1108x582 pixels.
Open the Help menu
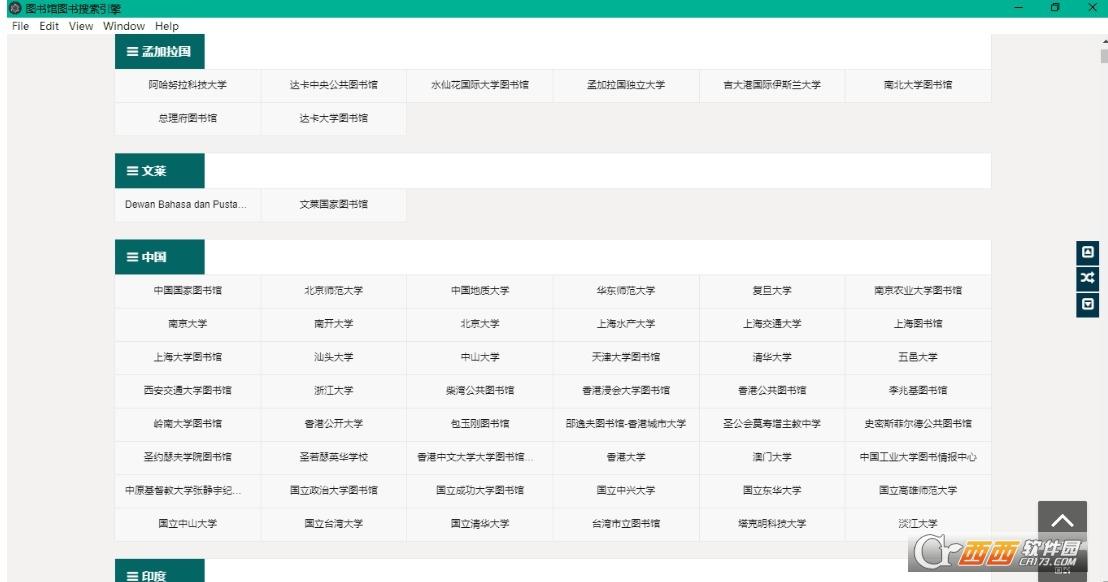[167, 26]
